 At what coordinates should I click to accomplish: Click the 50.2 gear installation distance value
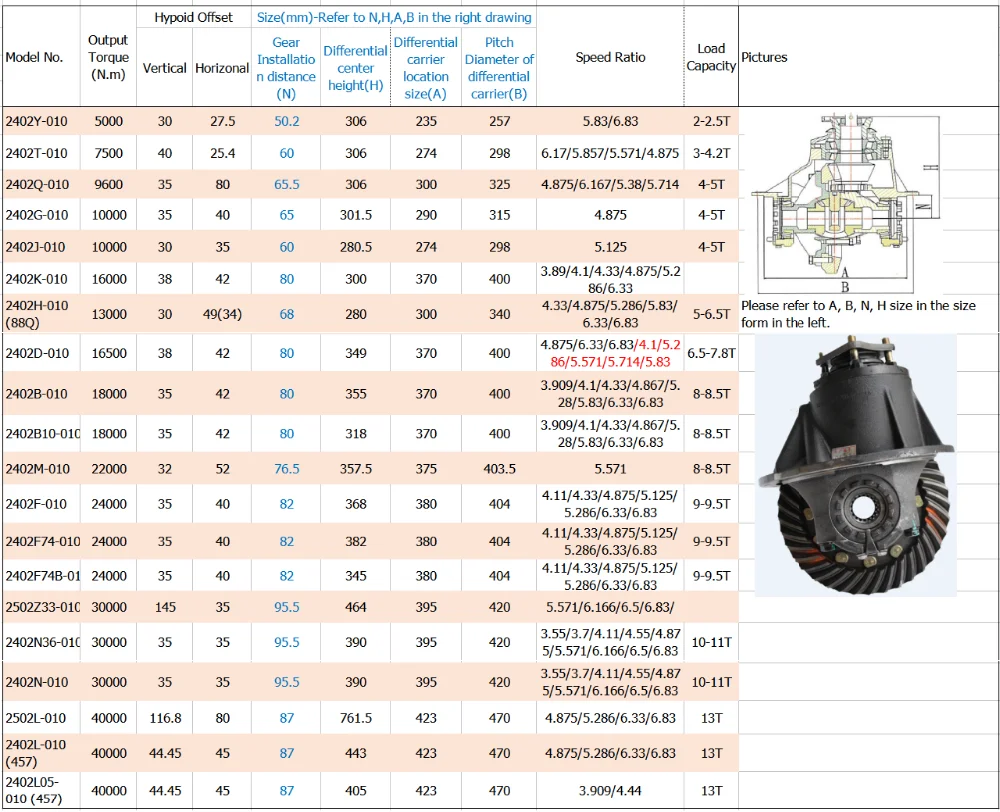[x=287, y=121]
